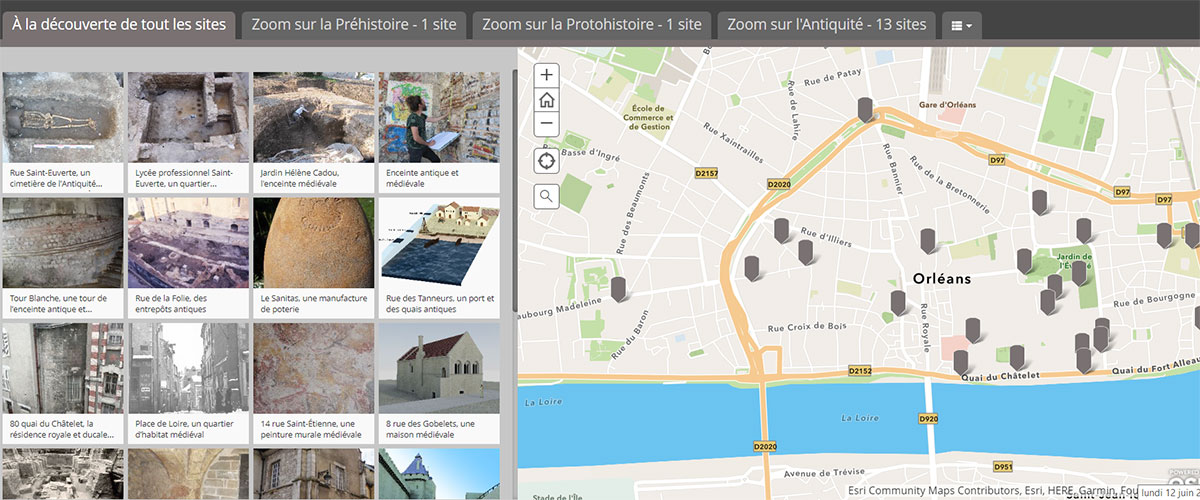The height and width of the screenshot is (500, 1200).
Task: Open the Lycée professionnel Saint-Euverte excavation photo
Action: (x=189, y=117)
